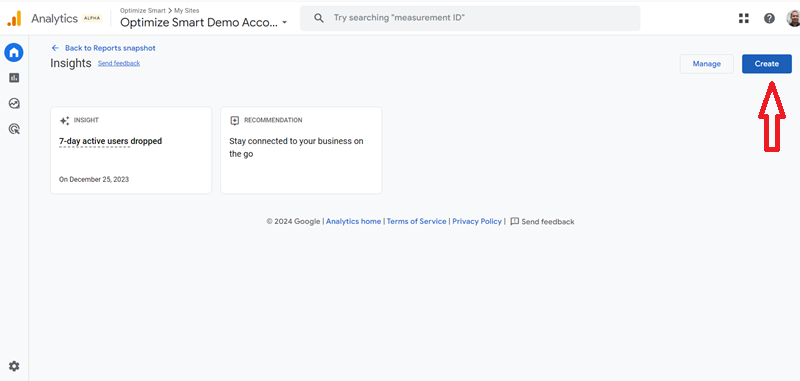800x381 pixels.
Task: Click the RECOMMENDATION card label
Action: click(273, 120)
